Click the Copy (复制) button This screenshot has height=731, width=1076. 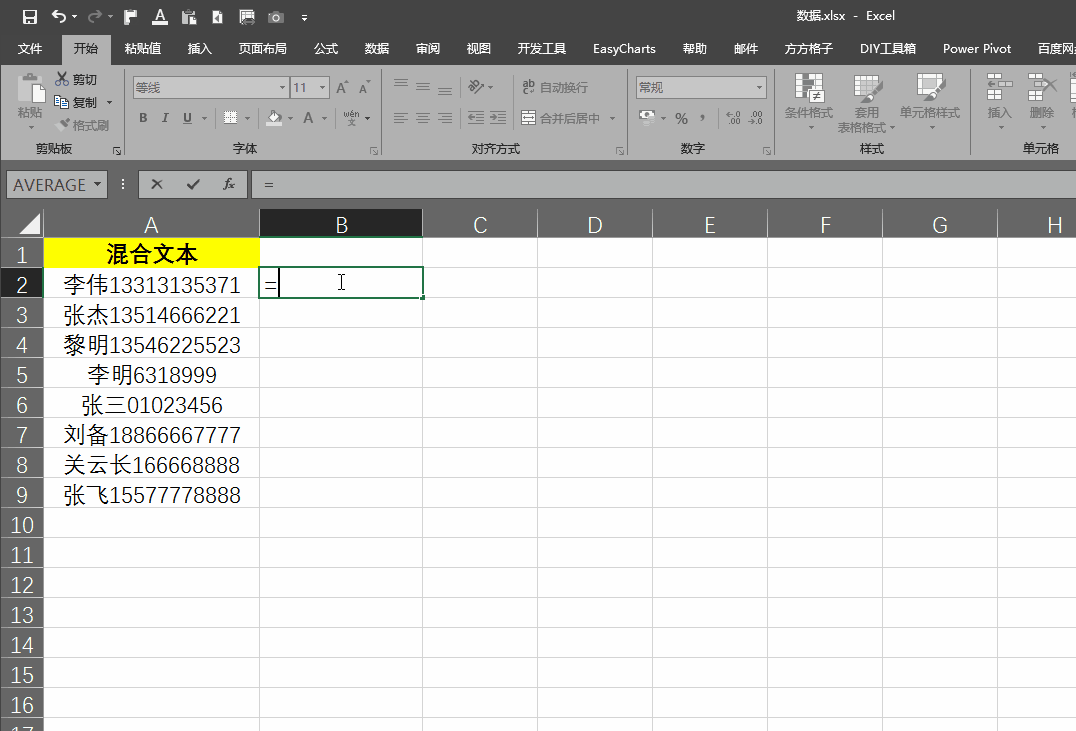(76, 102)
